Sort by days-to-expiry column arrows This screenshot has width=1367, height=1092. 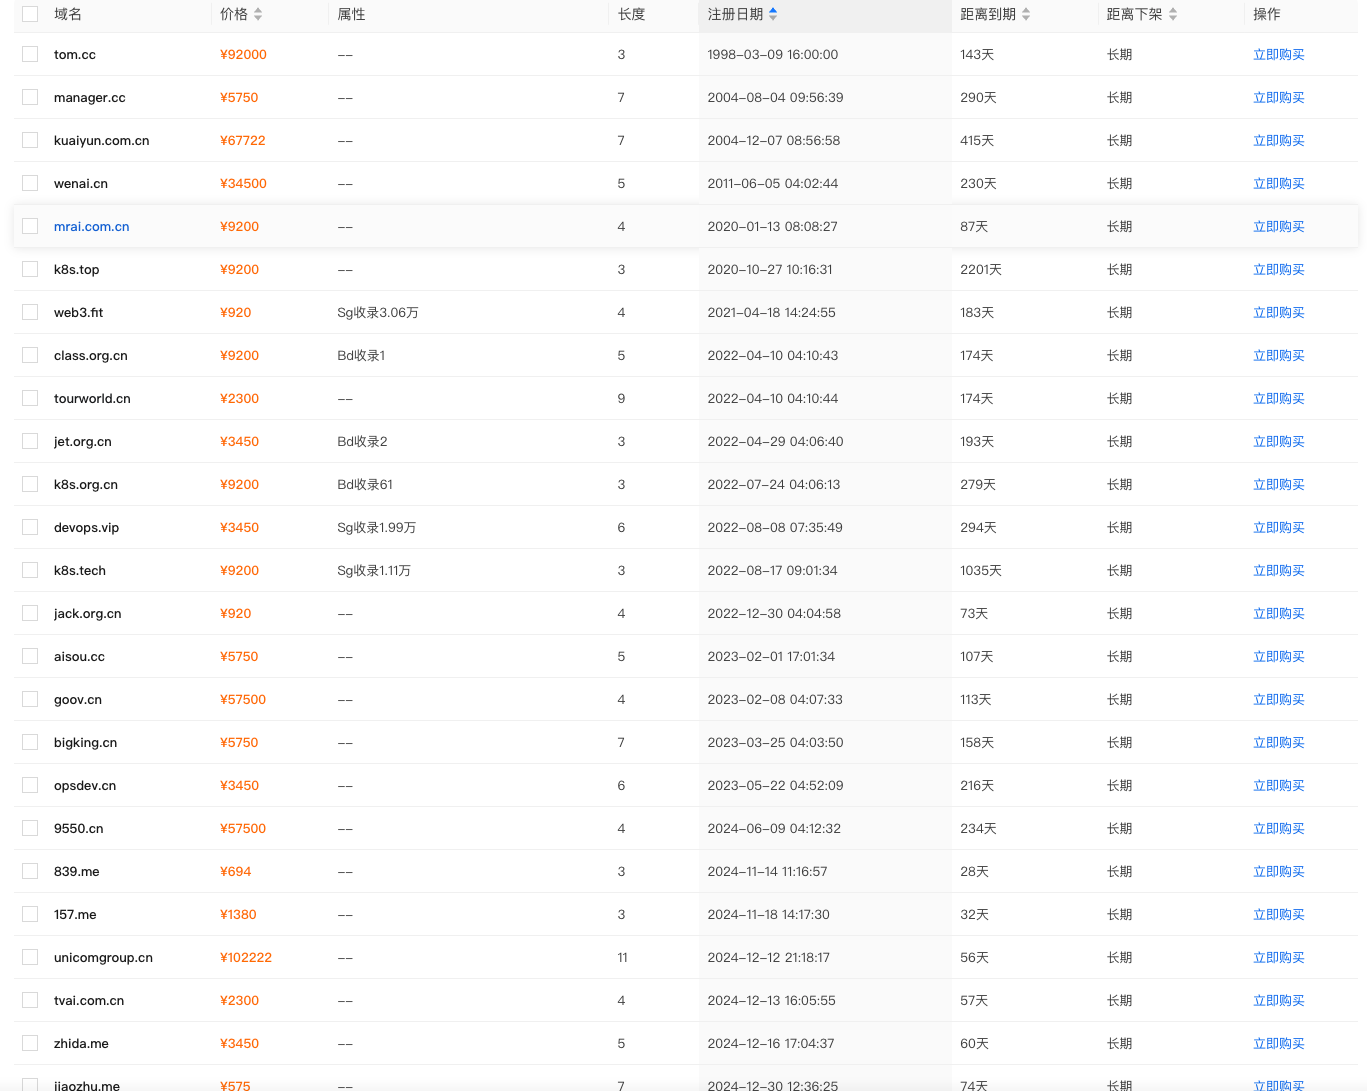tap(1026, 14)
